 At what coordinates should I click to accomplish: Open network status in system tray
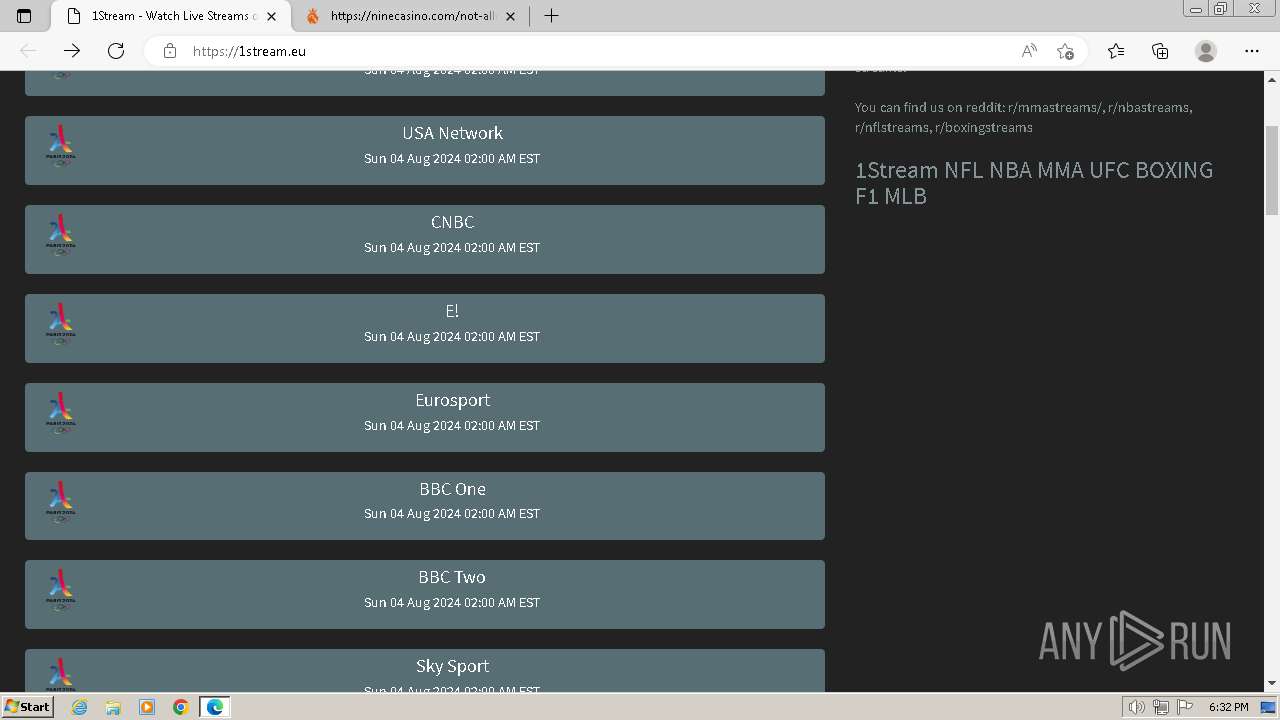pos(1161,707)
